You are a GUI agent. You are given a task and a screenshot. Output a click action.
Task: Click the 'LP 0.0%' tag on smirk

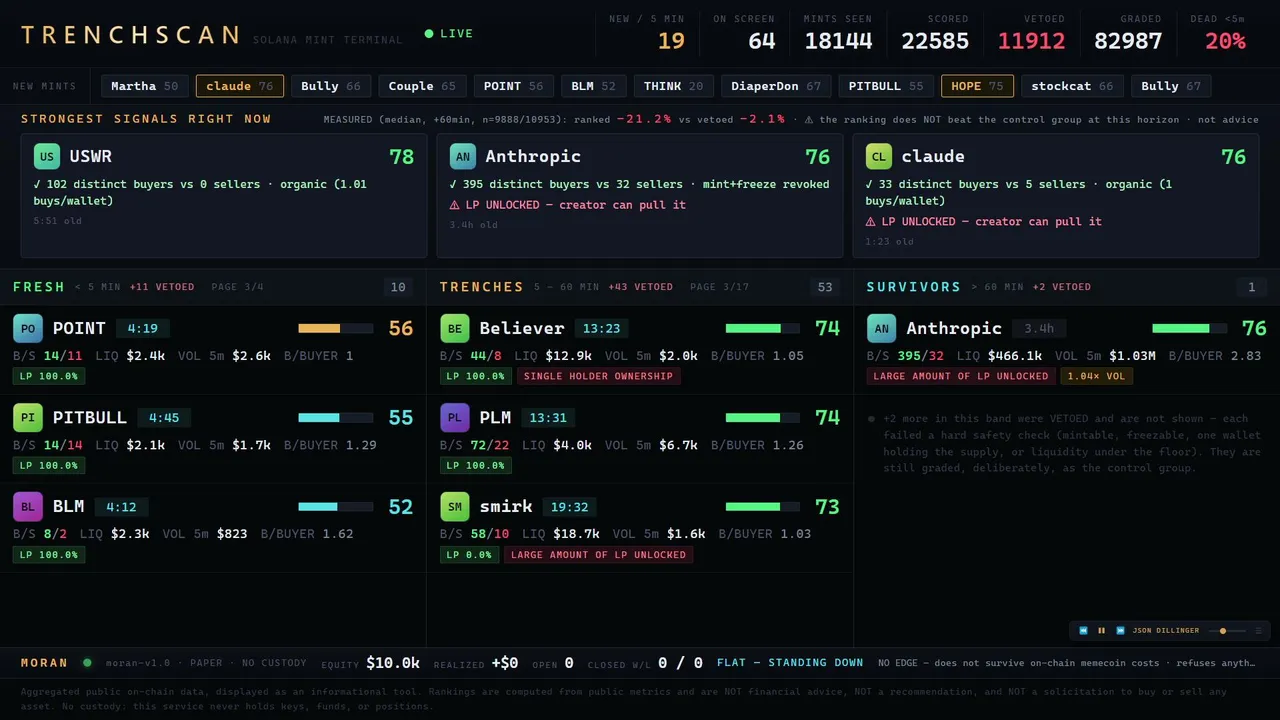pyautogui.click(x=469, y=555)
